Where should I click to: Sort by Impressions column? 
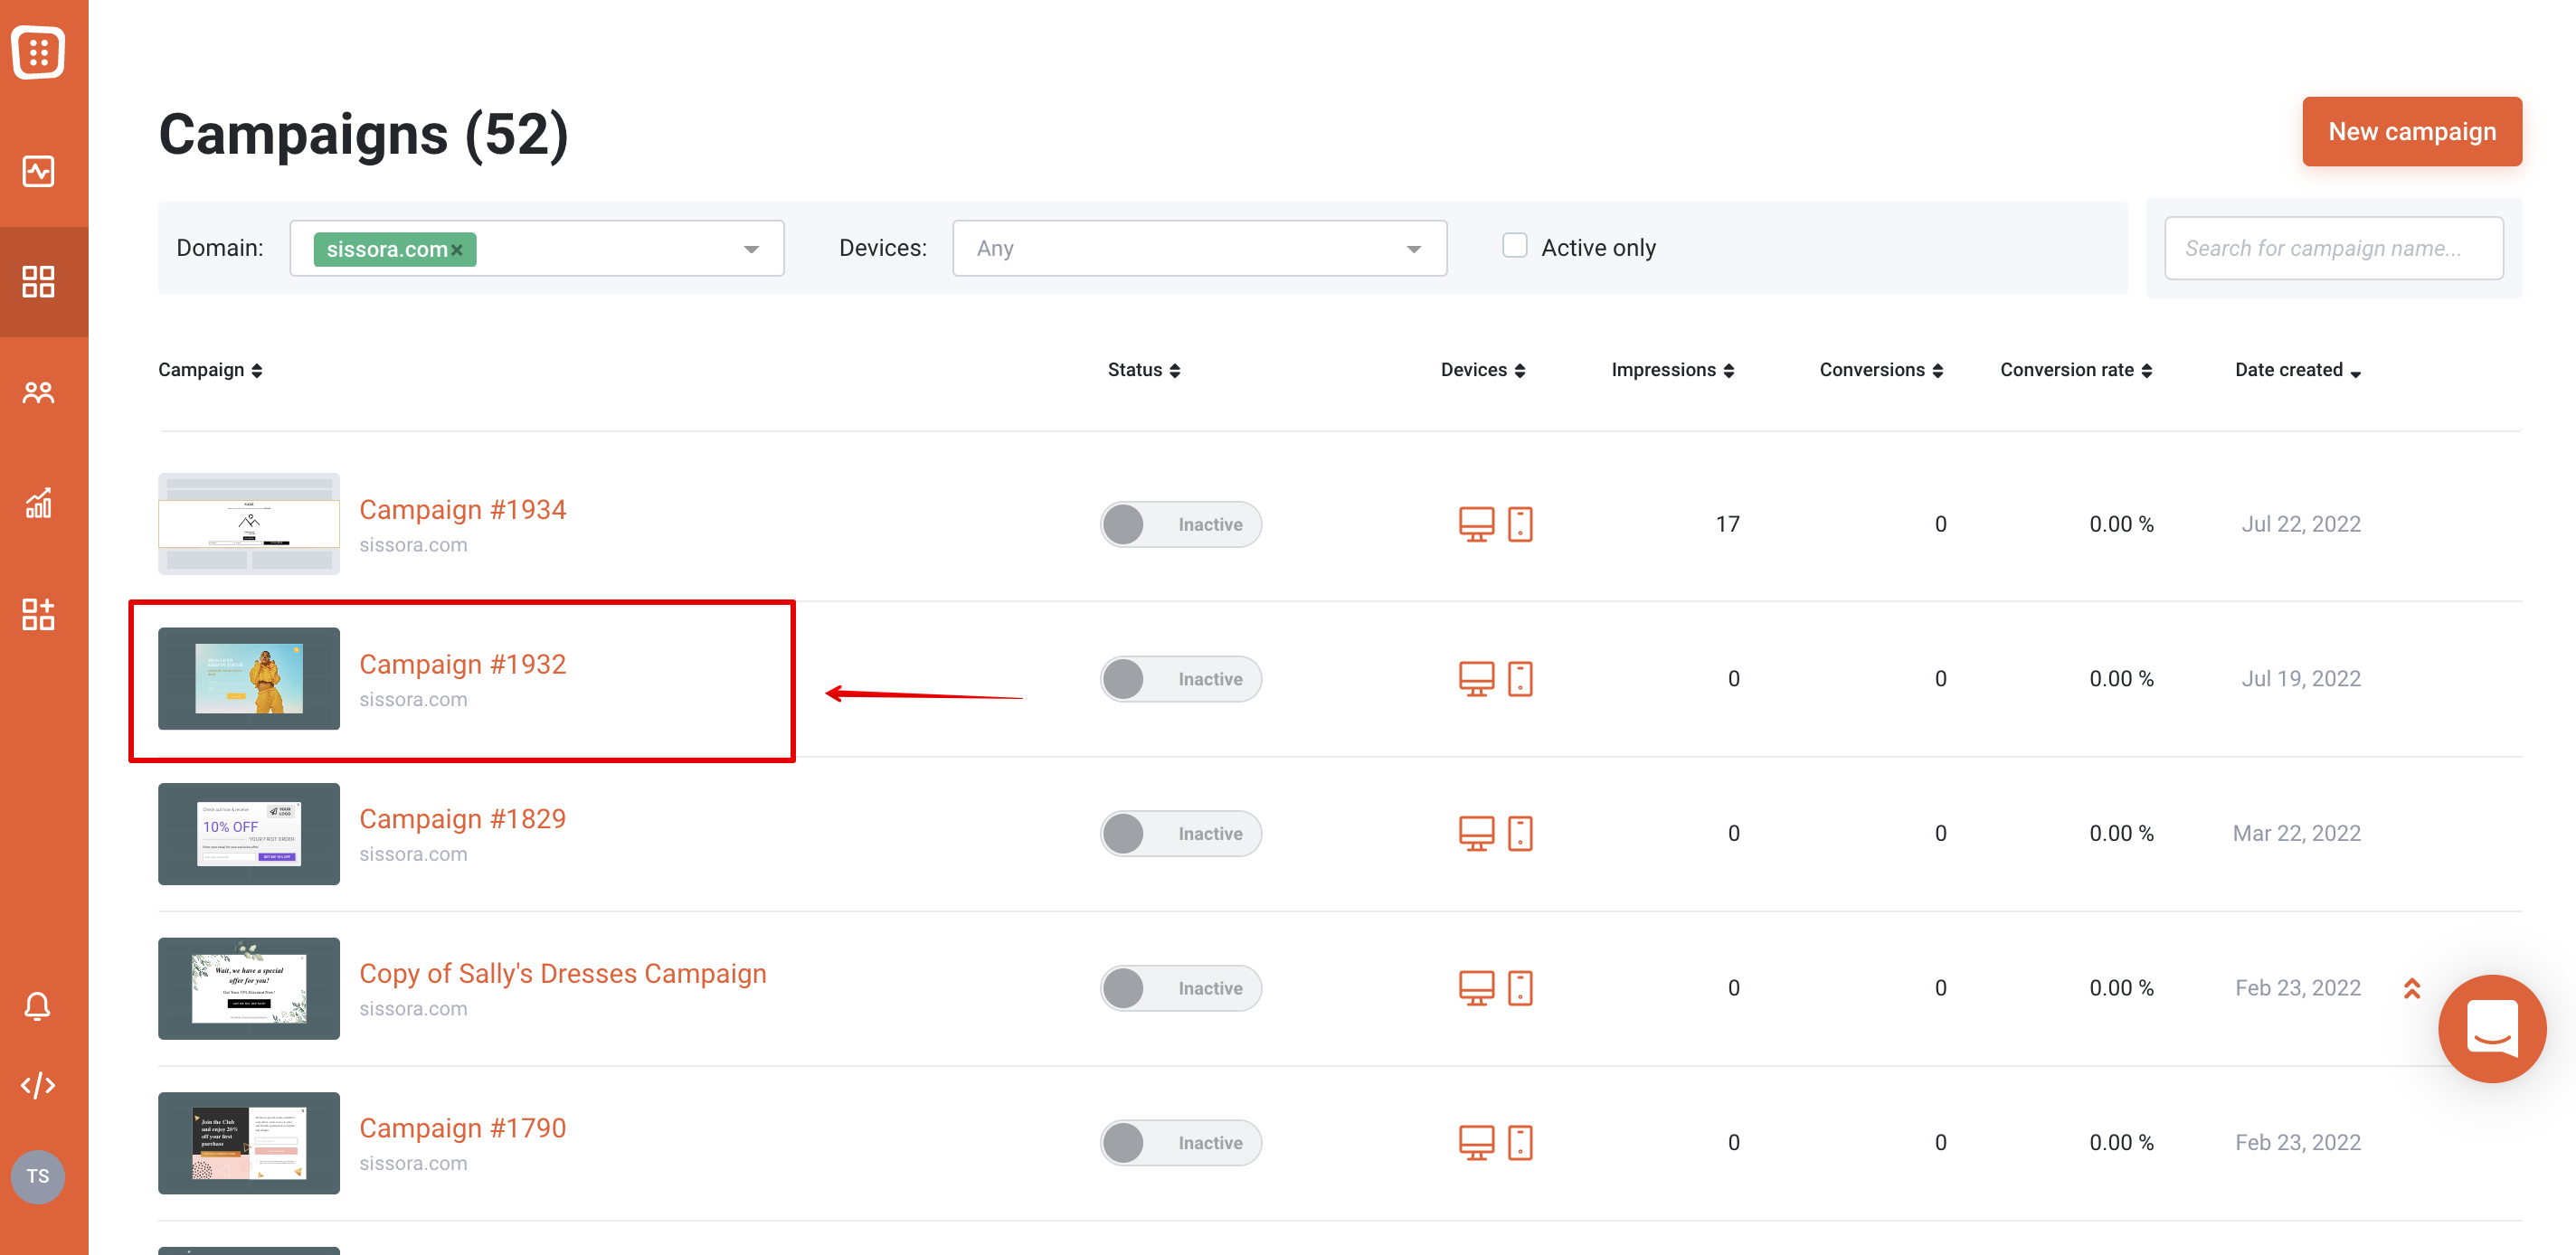[1672, 370]
